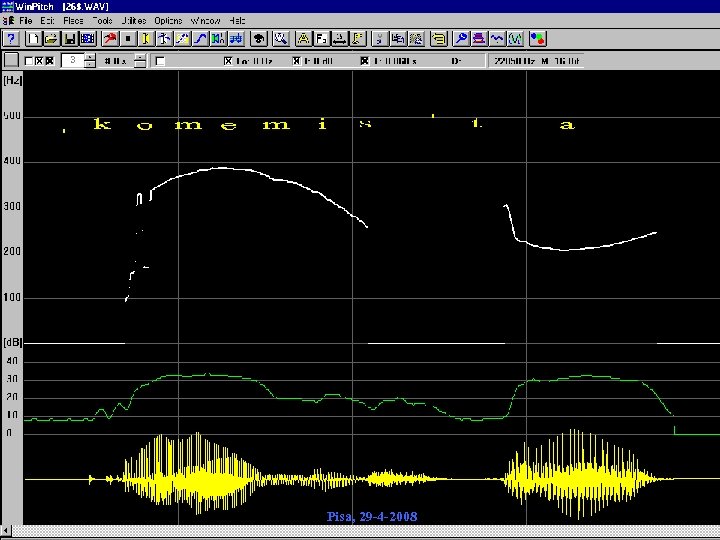Click the gray copy segments icon
The image size is (720, 540).
[398, 39]
